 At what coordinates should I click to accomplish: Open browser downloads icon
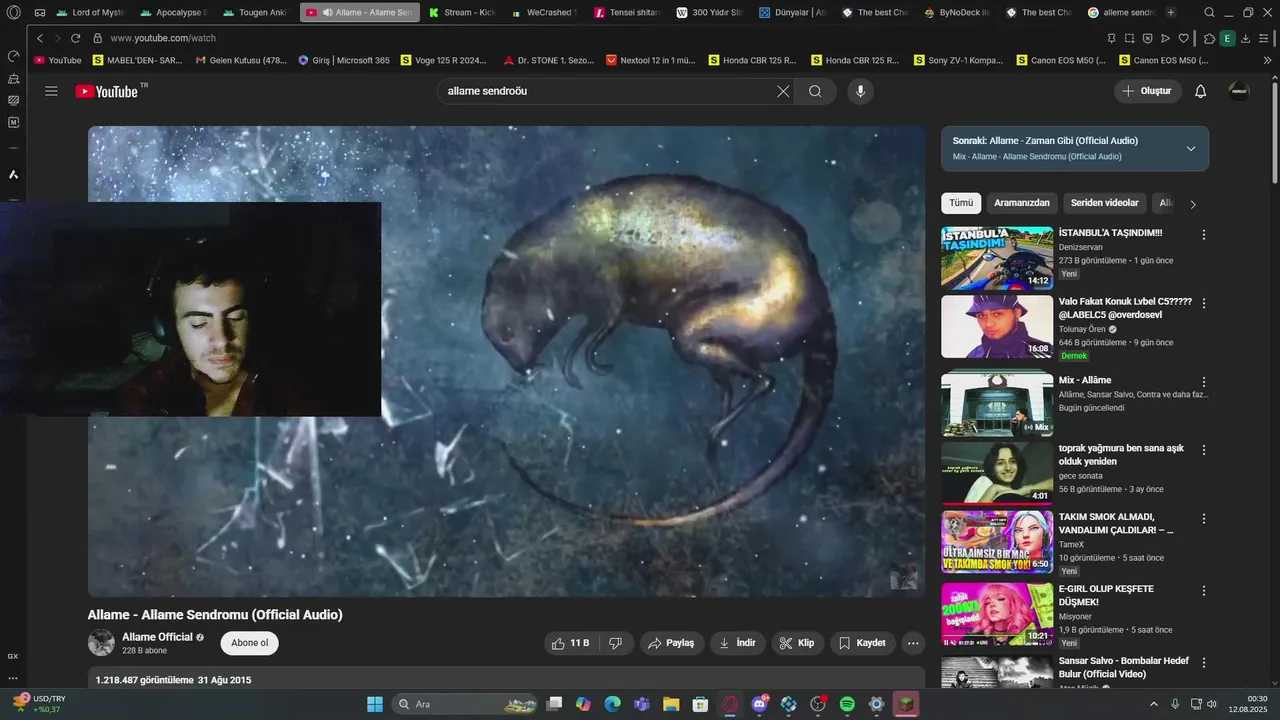coord(1245,38)
